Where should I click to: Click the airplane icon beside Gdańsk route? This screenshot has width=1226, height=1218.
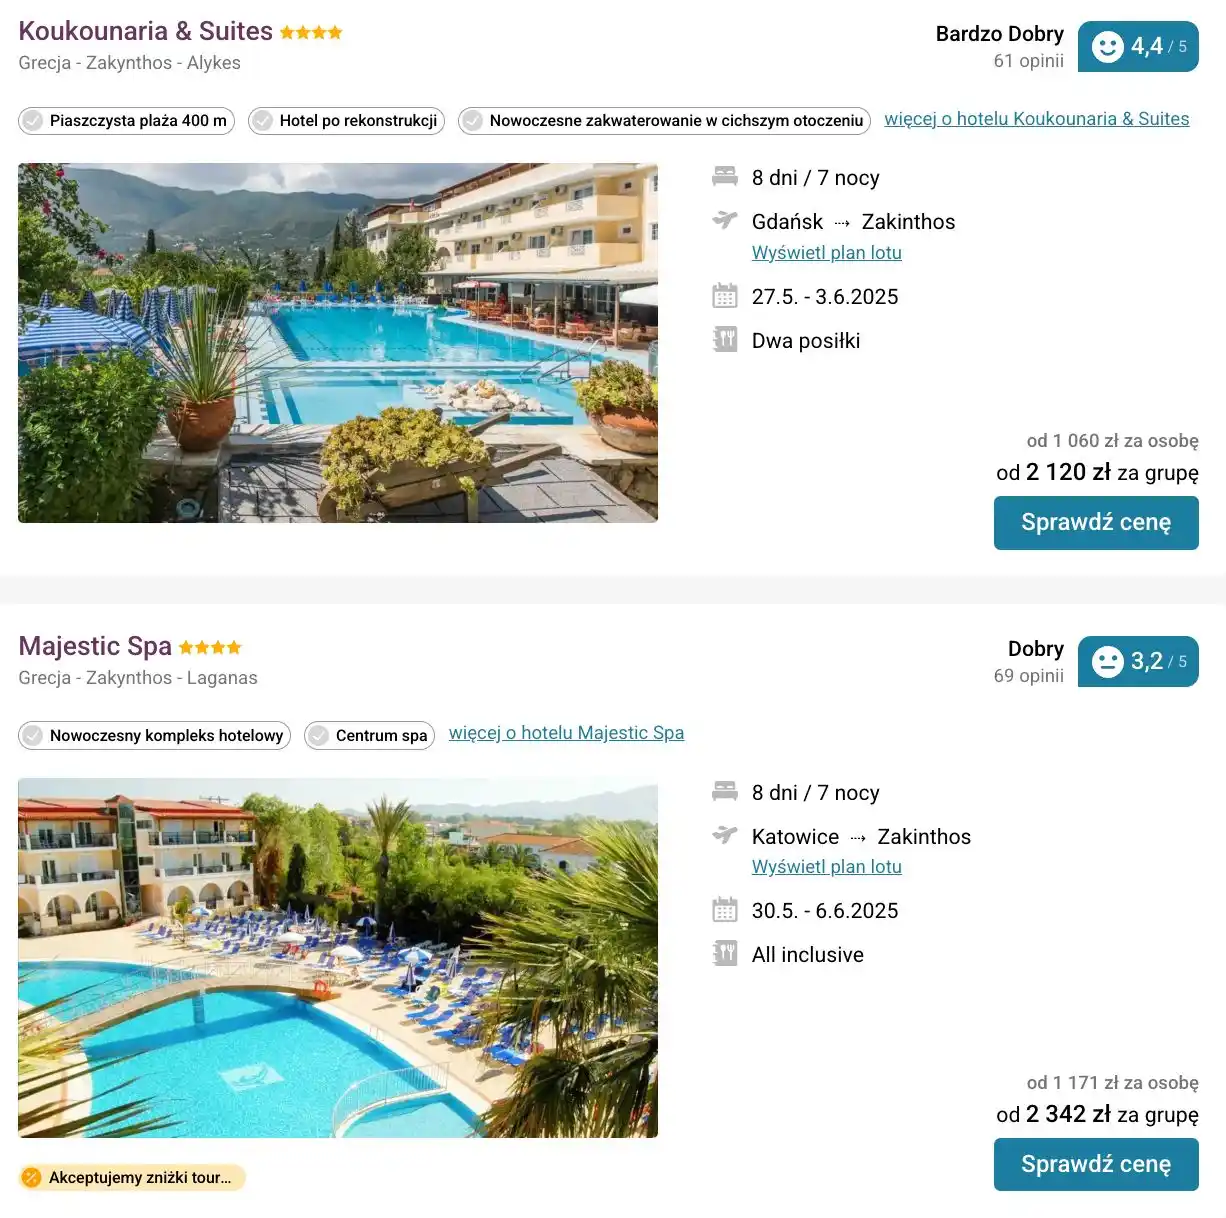pos(725,222)
